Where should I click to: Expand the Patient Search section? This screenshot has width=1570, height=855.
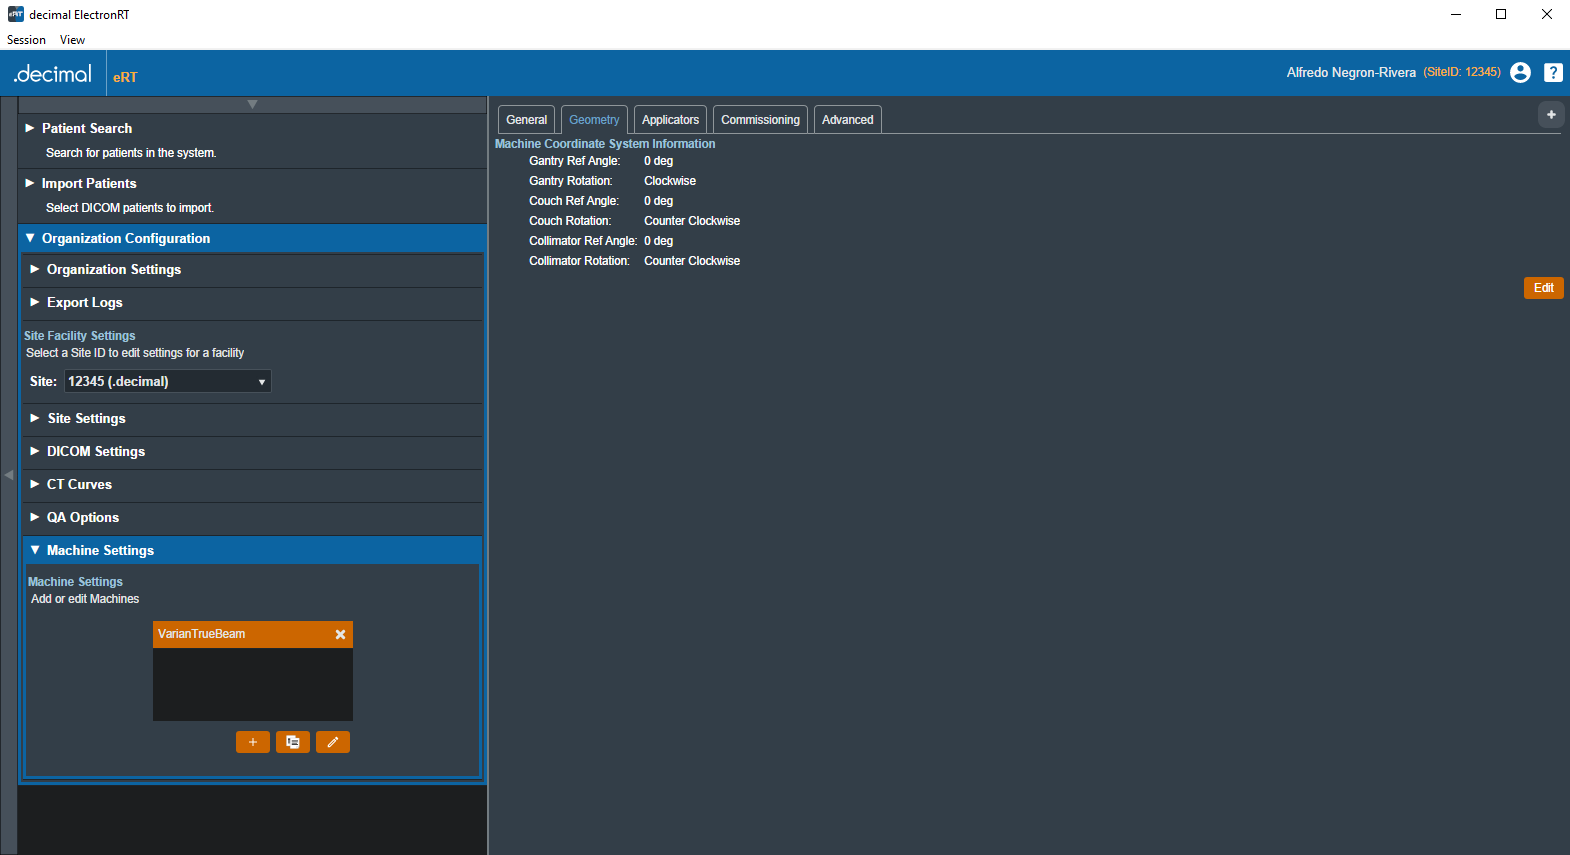(87, 129)
